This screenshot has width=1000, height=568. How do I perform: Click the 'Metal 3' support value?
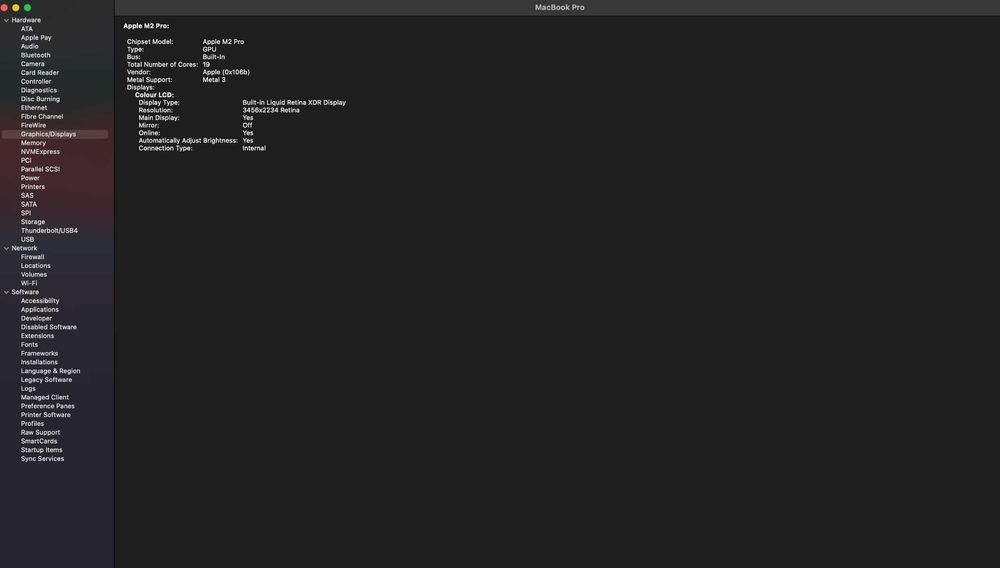pyautogui.click(x=214, y=80)
